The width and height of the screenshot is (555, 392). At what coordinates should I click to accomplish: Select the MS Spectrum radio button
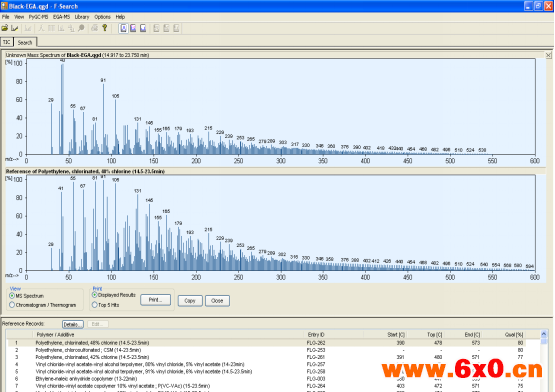click(12, 296)
